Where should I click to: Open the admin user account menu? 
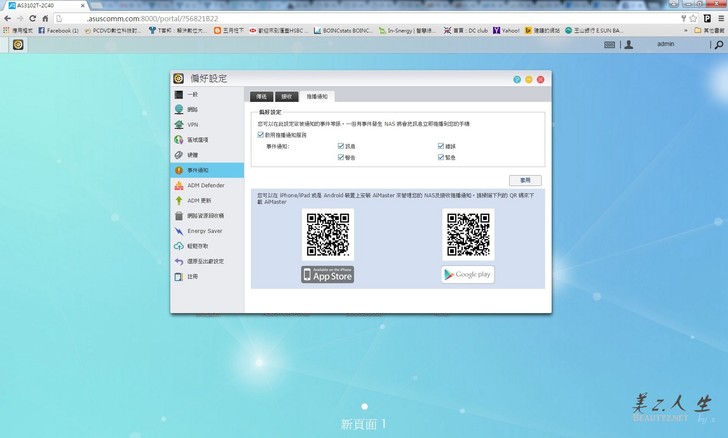point(665,44)
